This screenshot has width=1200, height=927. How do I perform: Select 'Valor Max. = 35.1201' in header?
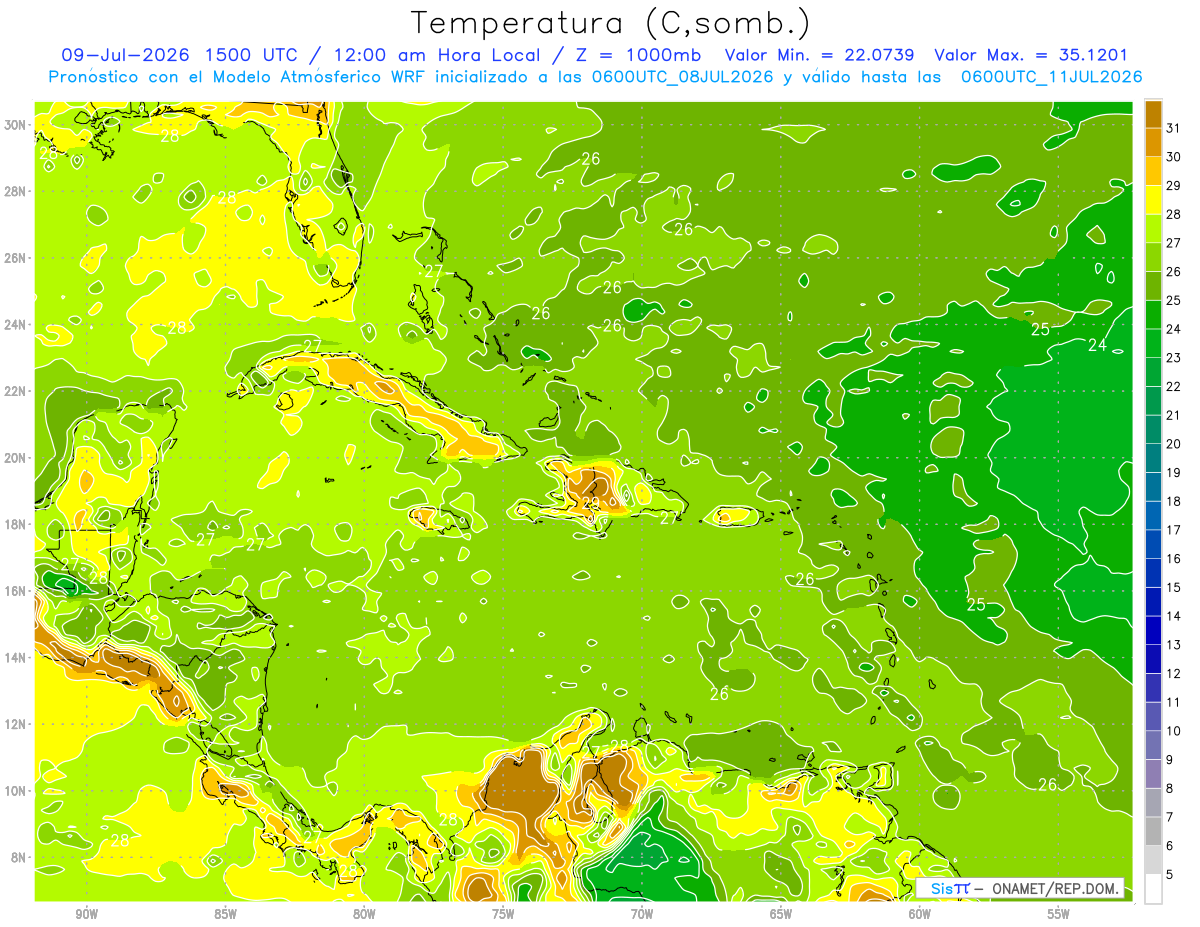(x=1031, y=55)
